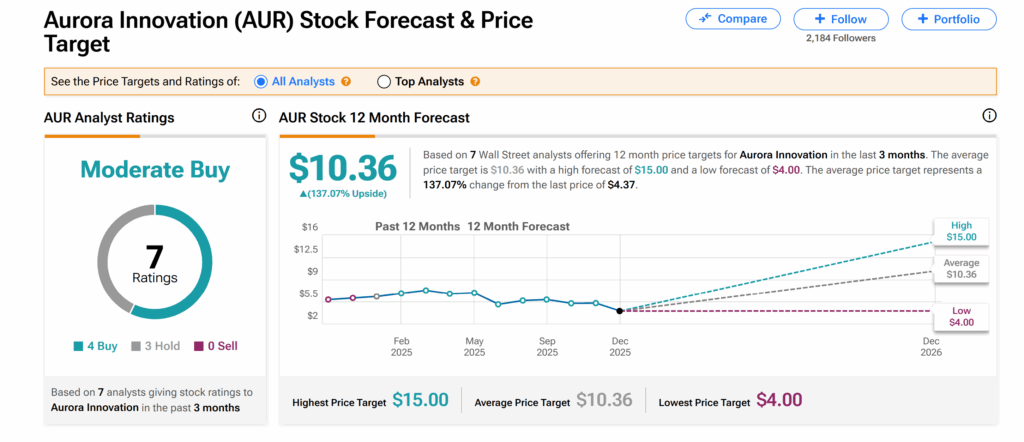Image resolution: width=1024 pixels, height=442 pixels.
Task: Click the info icon beside AUR Analyst Ratings
Action: click(x=259, y=117)
